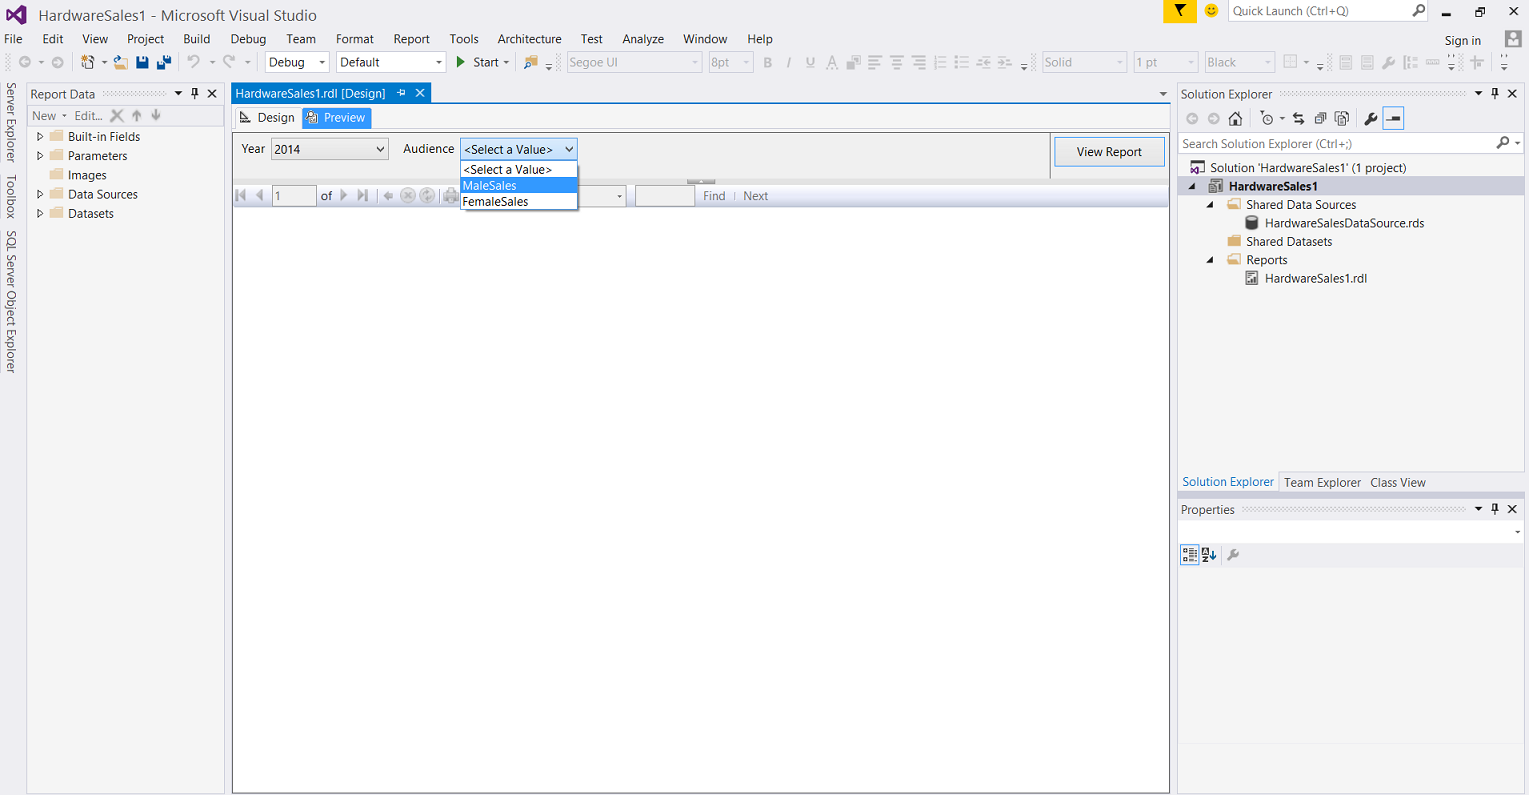Click the Save All toolbar icon
Viewport: 1529px width, 795px height.
[x=164, y=62]
